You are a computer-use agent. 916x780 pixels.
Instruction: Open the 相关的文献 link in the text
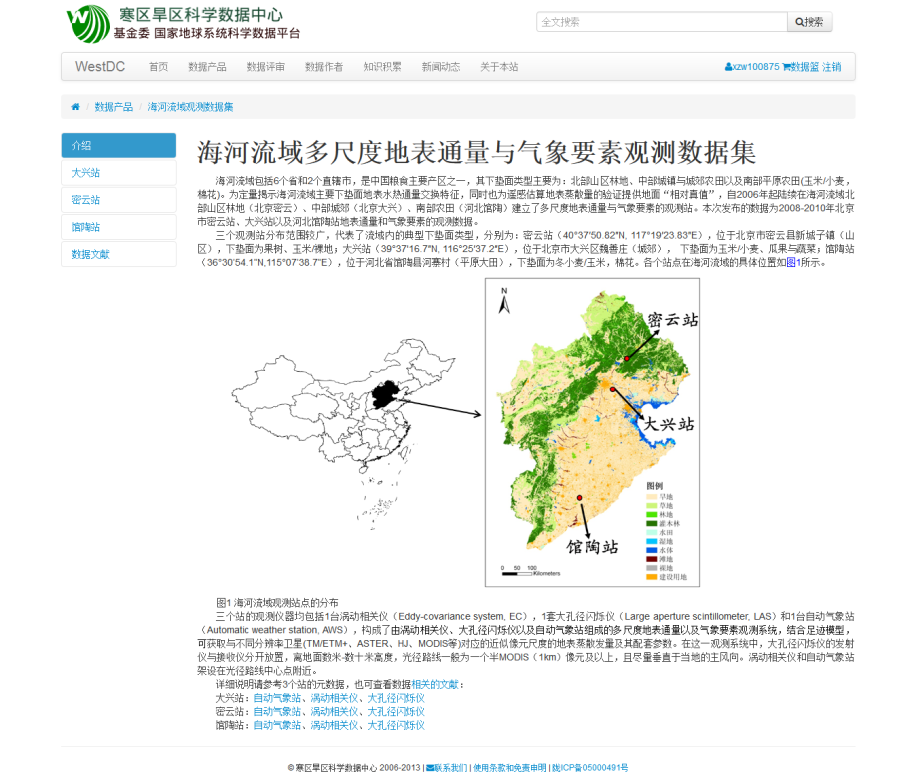pos(436,684)
